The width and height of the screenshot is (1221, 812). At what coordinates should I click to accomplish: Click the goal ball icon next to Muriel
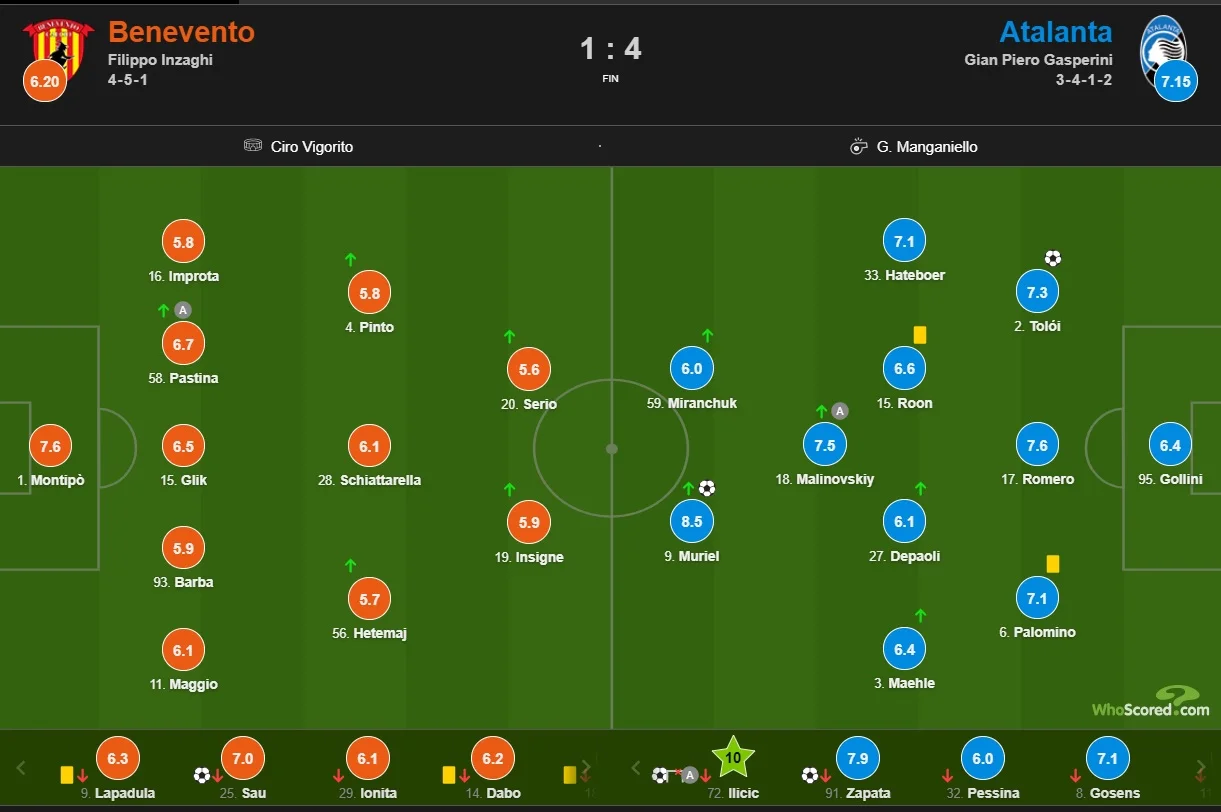(x=707, y=488)
